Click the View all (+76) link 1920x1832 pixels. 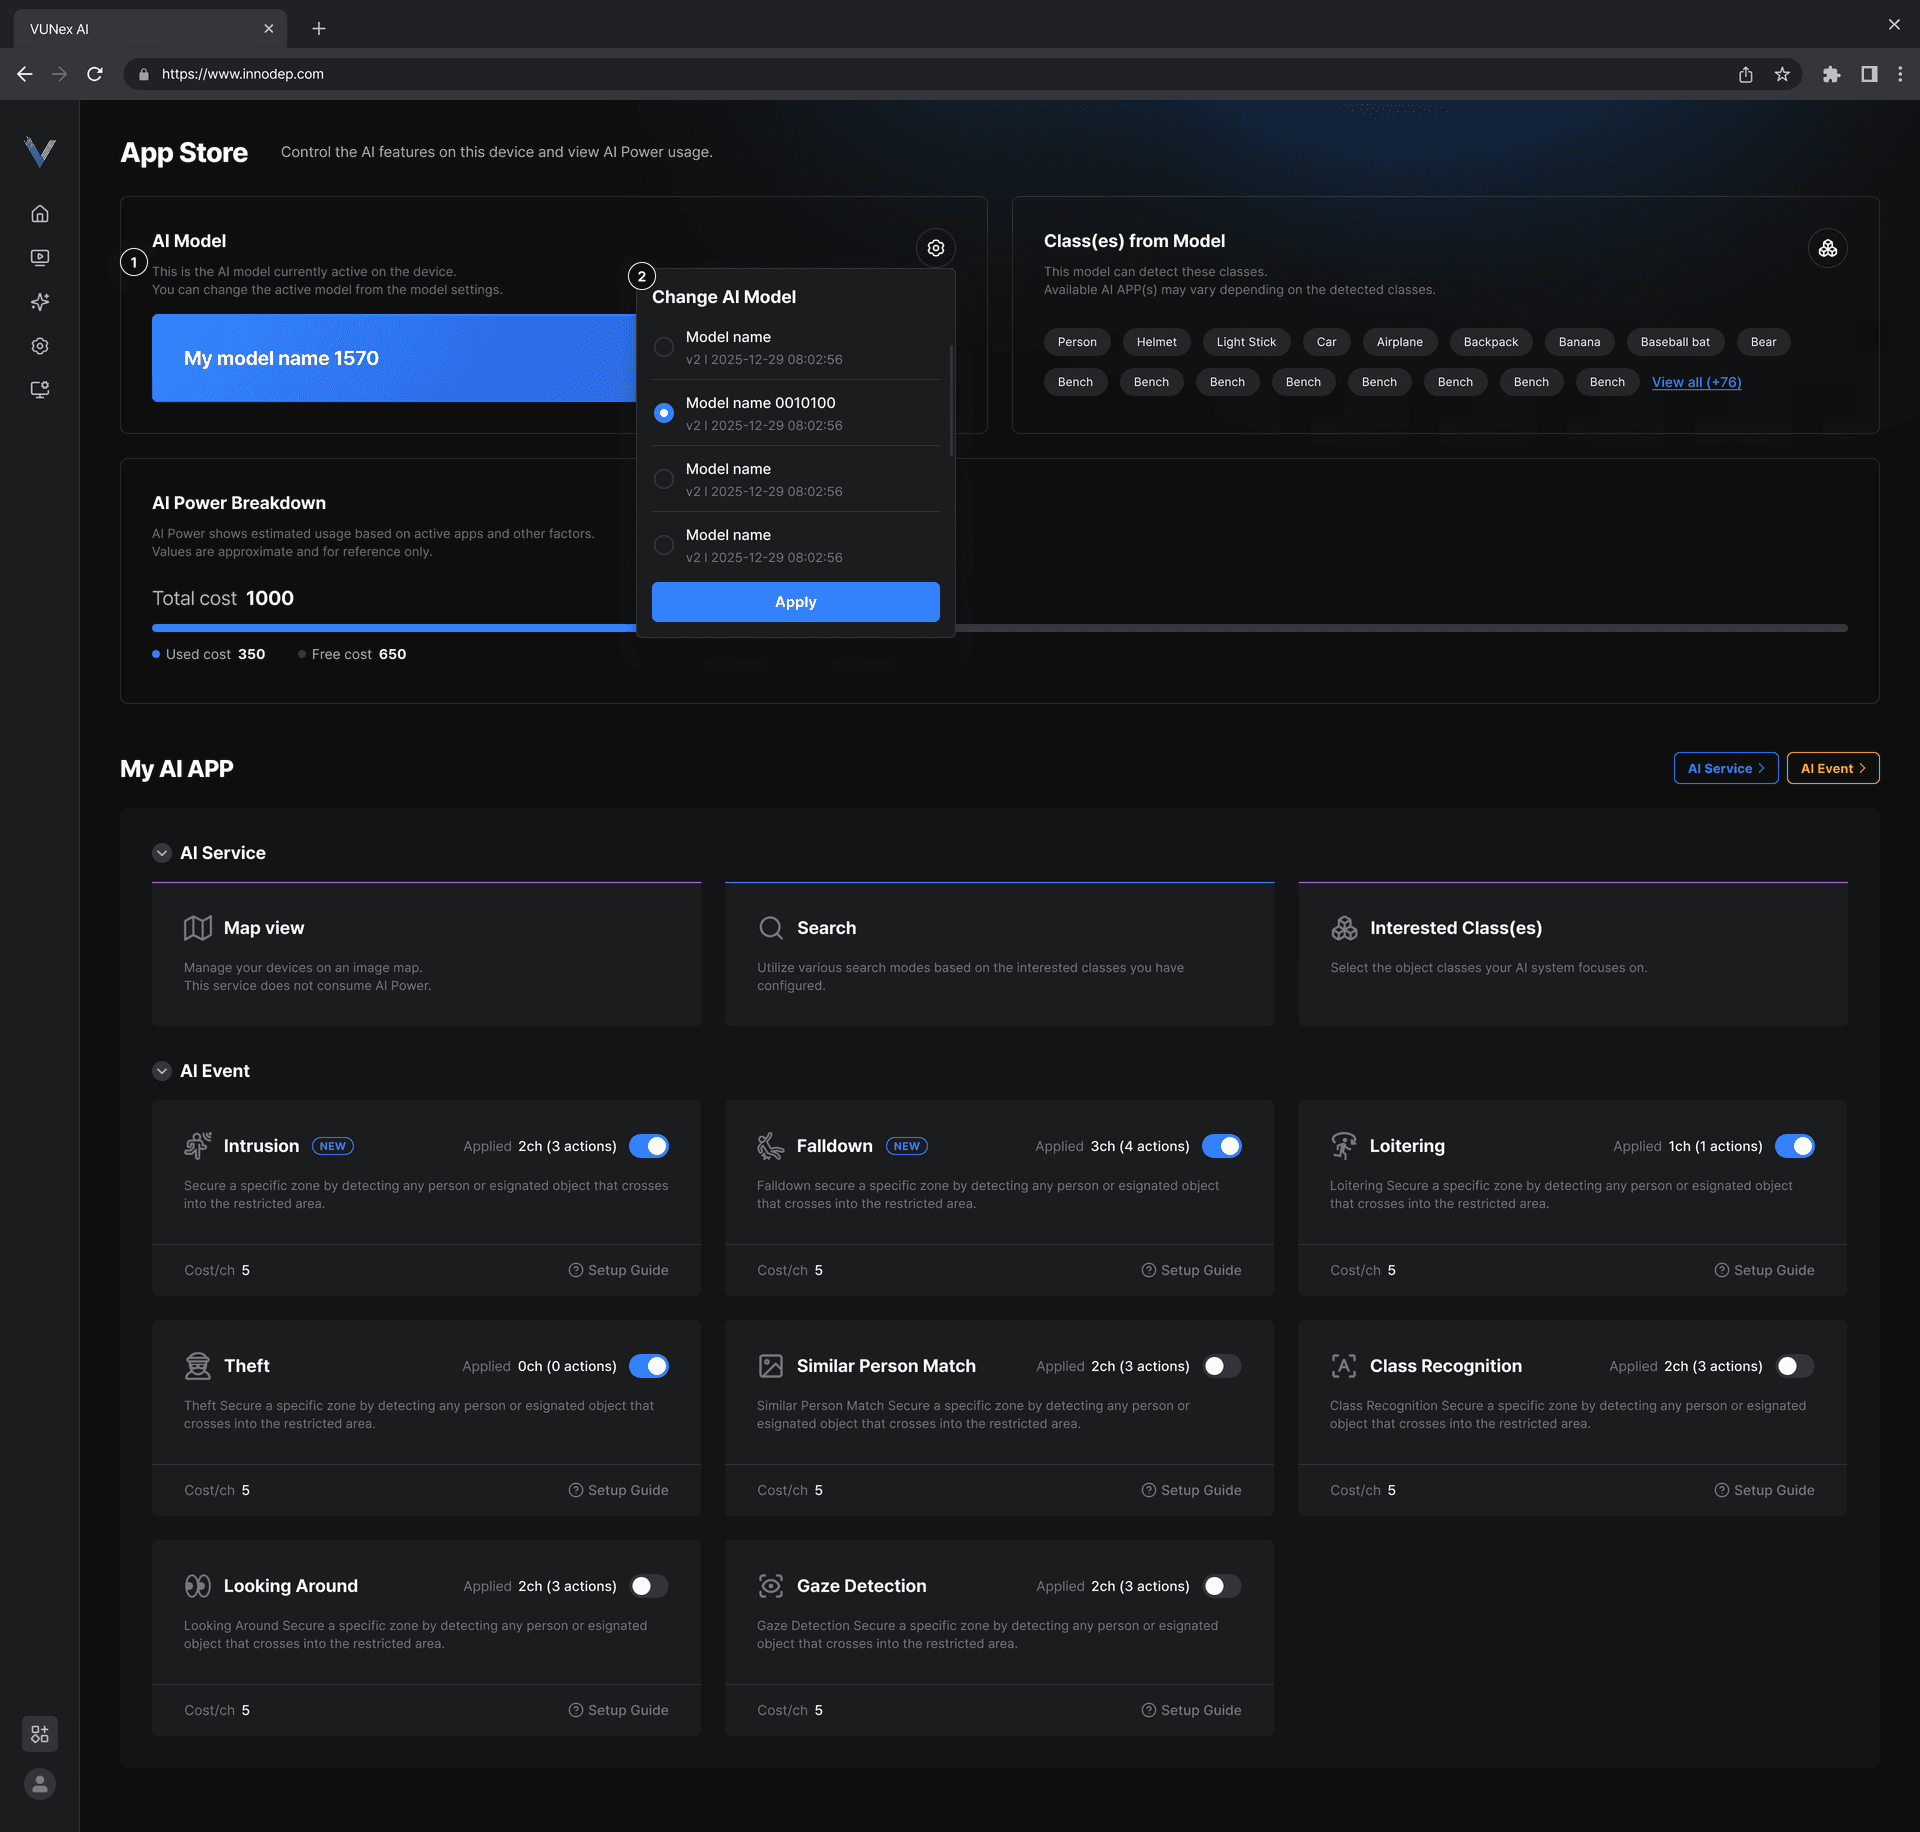[1696, 382]
